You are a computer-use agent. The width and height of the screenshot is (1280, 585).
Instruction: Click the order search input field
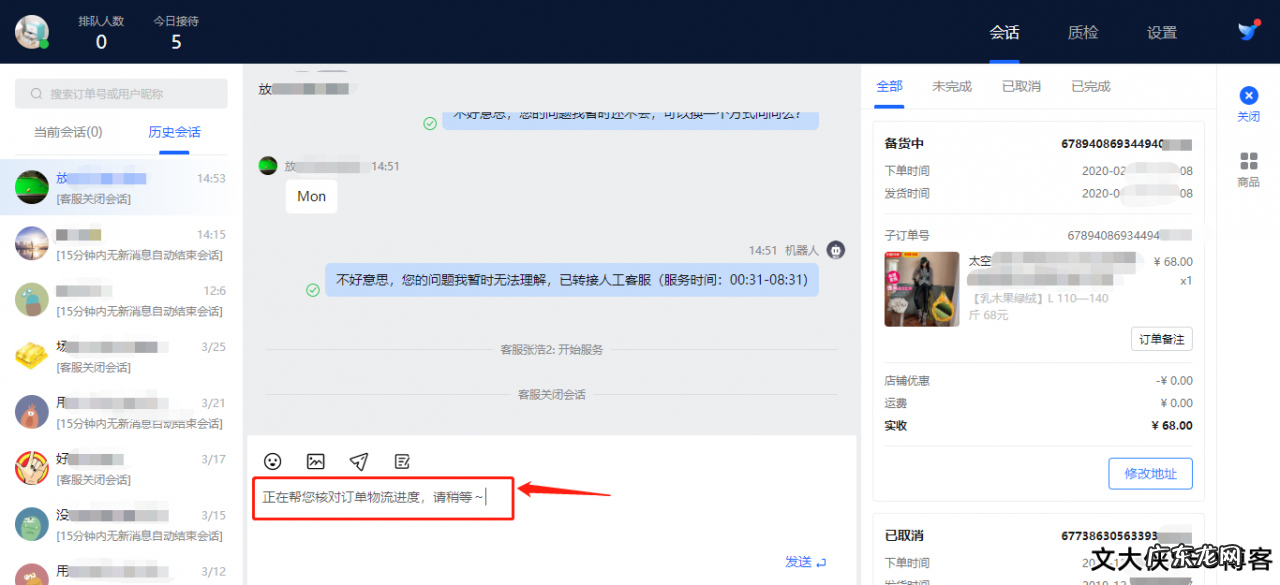(x=120, y=93)
